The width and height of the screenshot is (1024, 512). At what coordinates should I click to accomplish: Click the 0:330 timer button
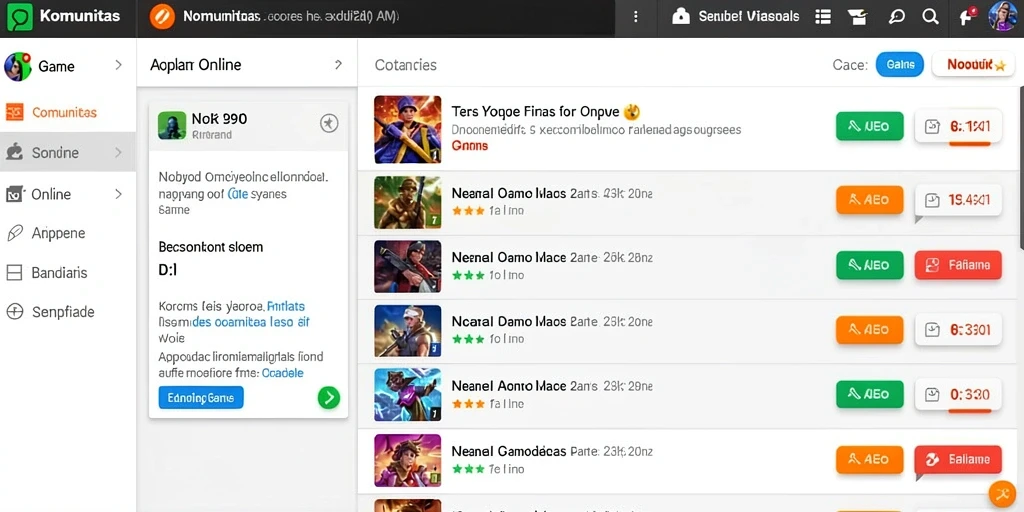(x=958, y=394)
